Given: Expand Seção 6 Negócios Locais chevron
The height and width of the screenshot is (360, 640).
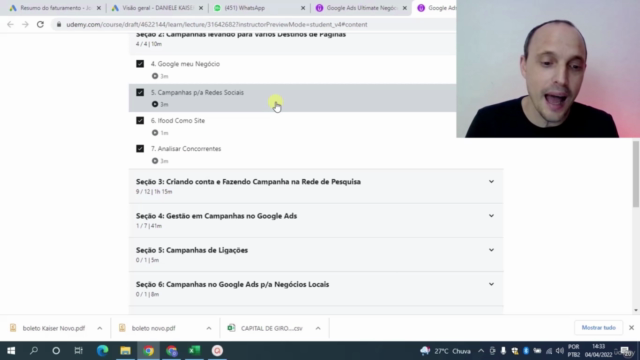Looking at the screenshot, I should click(x=491, y=284).
